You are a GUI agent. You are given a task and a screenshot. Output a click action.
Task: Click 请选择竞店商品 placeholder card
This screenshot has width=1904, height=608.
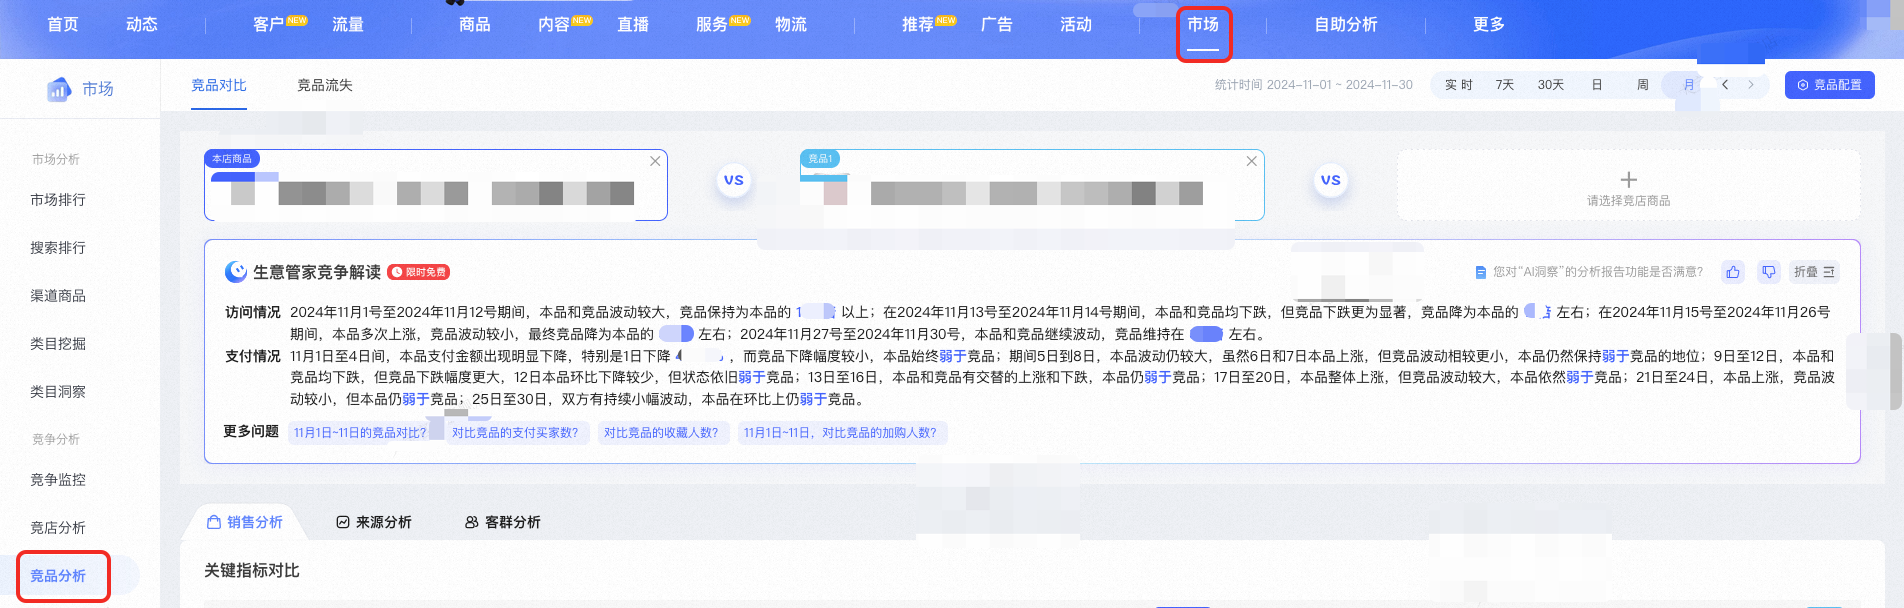point(1628,185)
